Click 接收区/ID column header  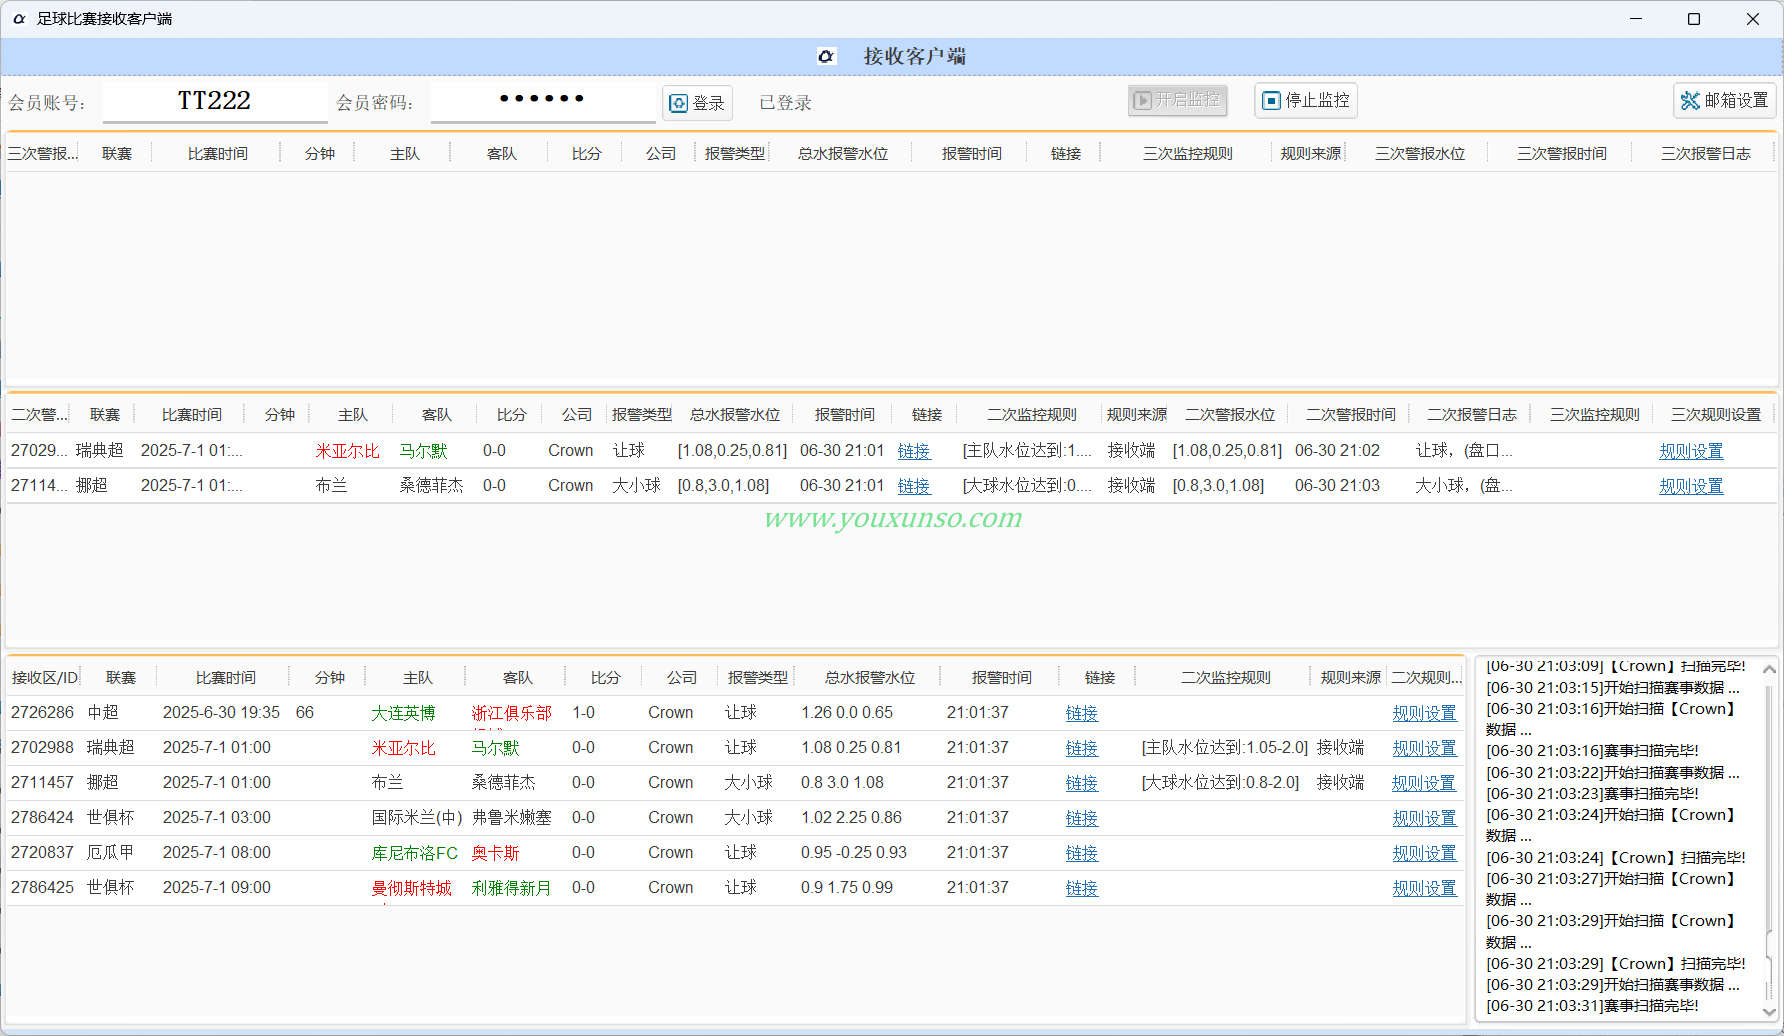point(45,677)
